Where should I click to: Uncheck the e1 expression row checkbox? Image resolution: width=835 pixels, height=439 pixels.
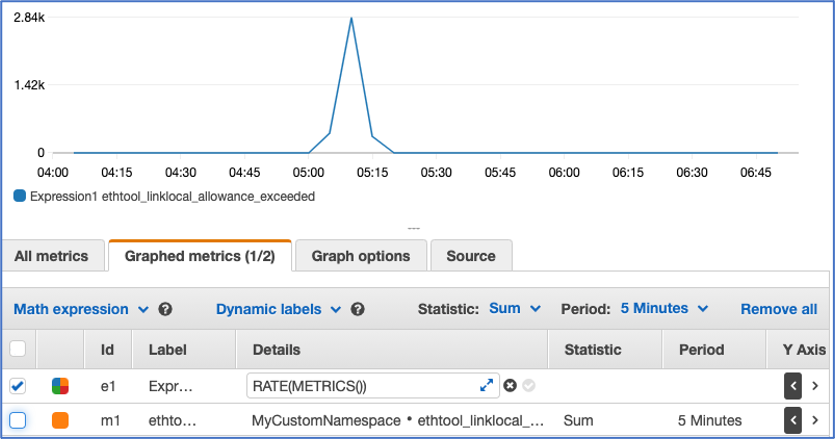point(18,386)
